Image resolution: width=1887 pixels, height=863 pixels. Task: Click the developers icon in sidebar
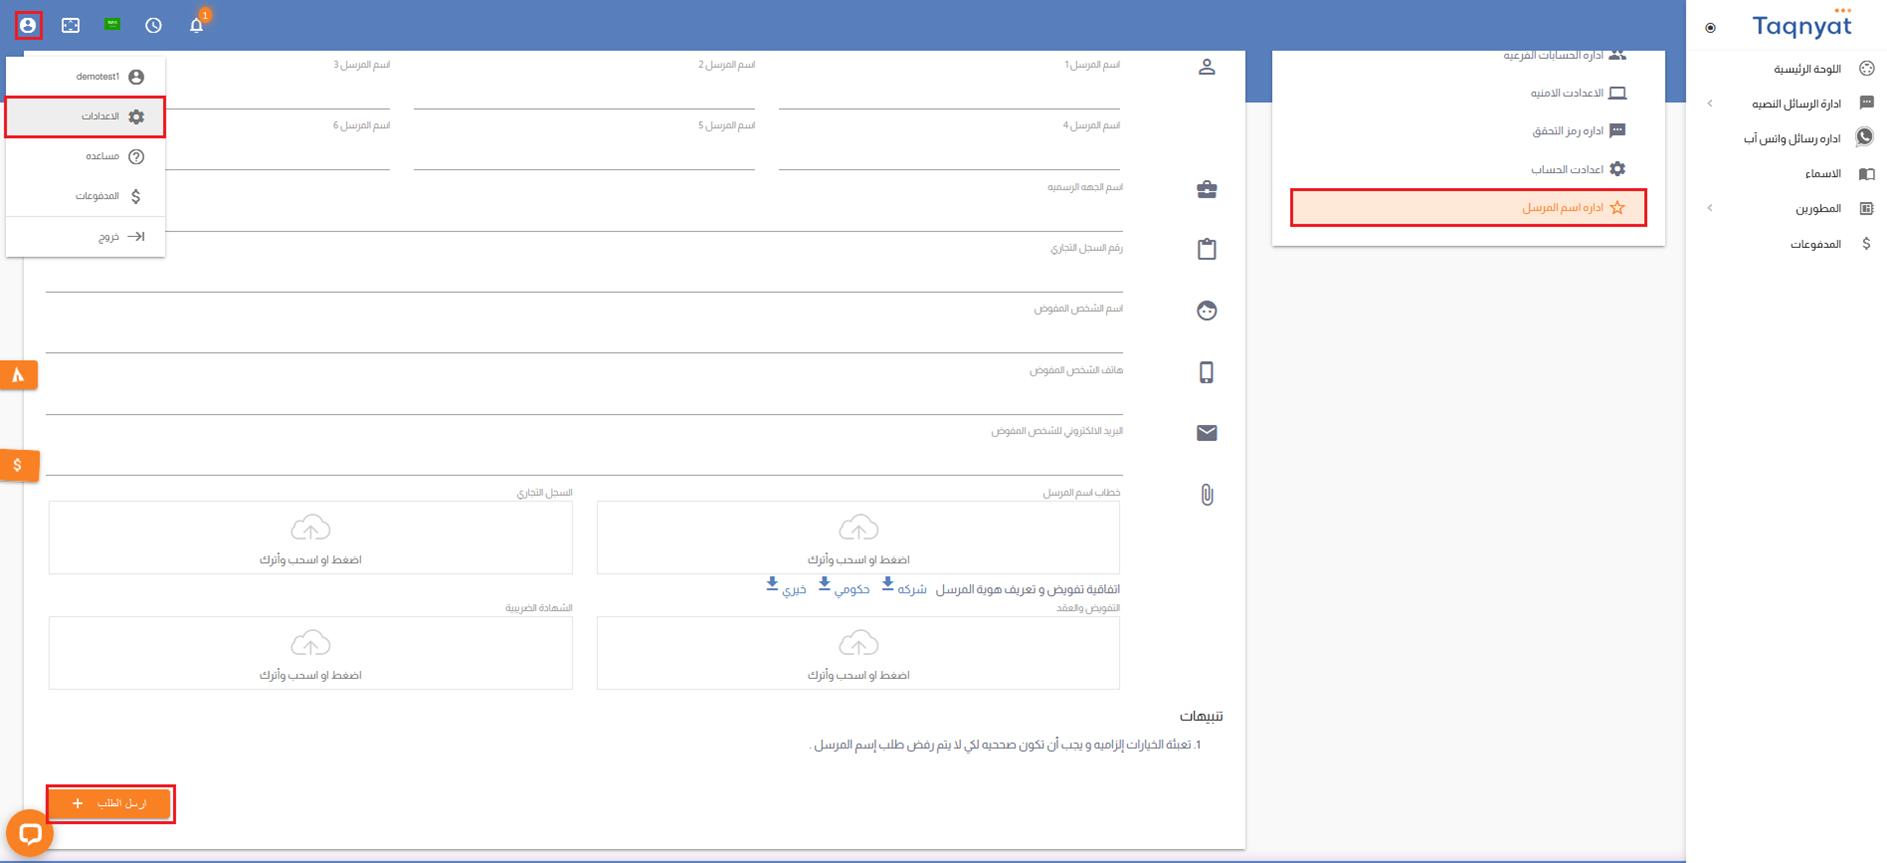(1866, 209)
